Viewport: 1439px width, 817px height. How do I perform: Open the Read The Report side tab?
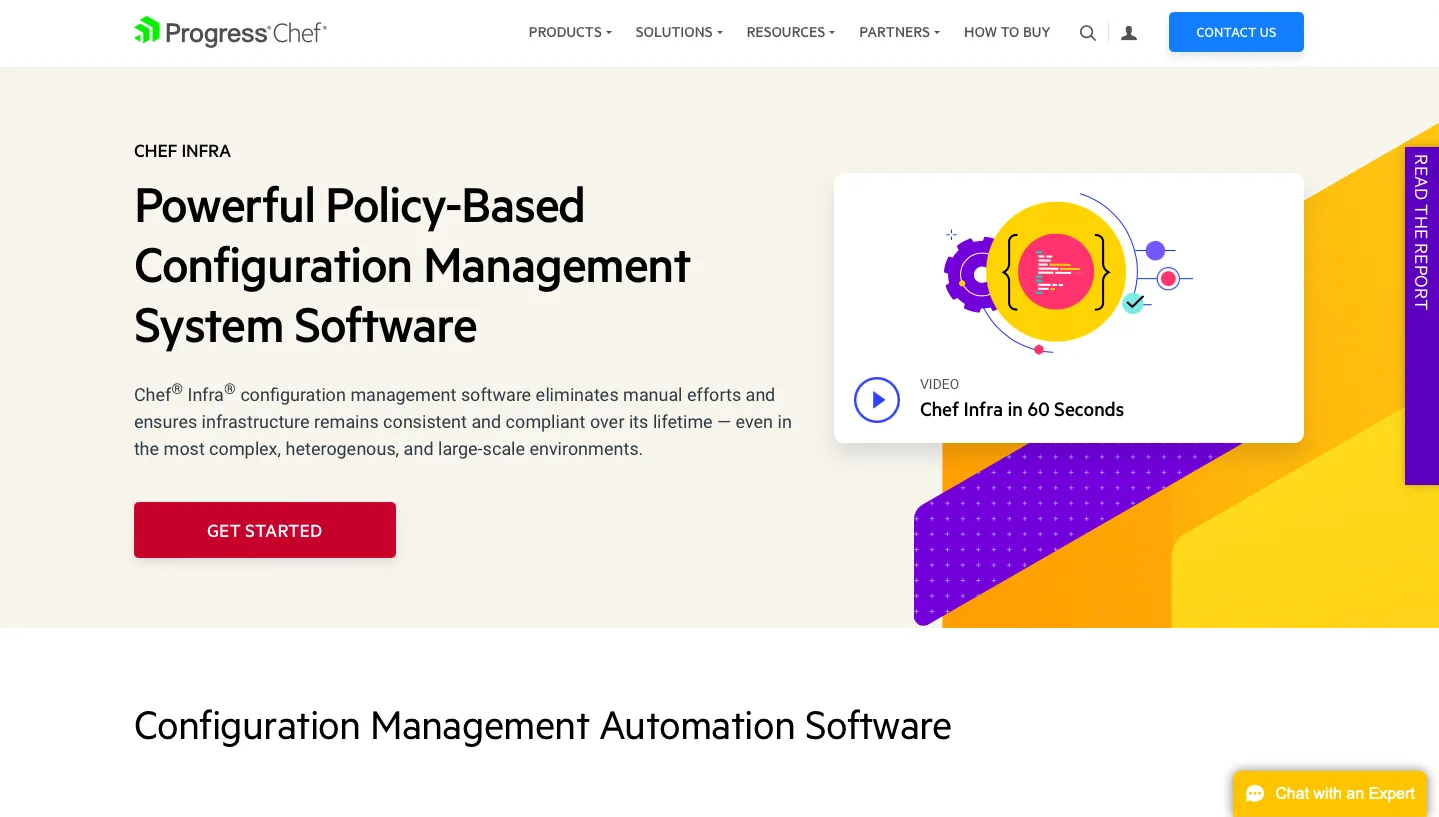click(1422, 316)
